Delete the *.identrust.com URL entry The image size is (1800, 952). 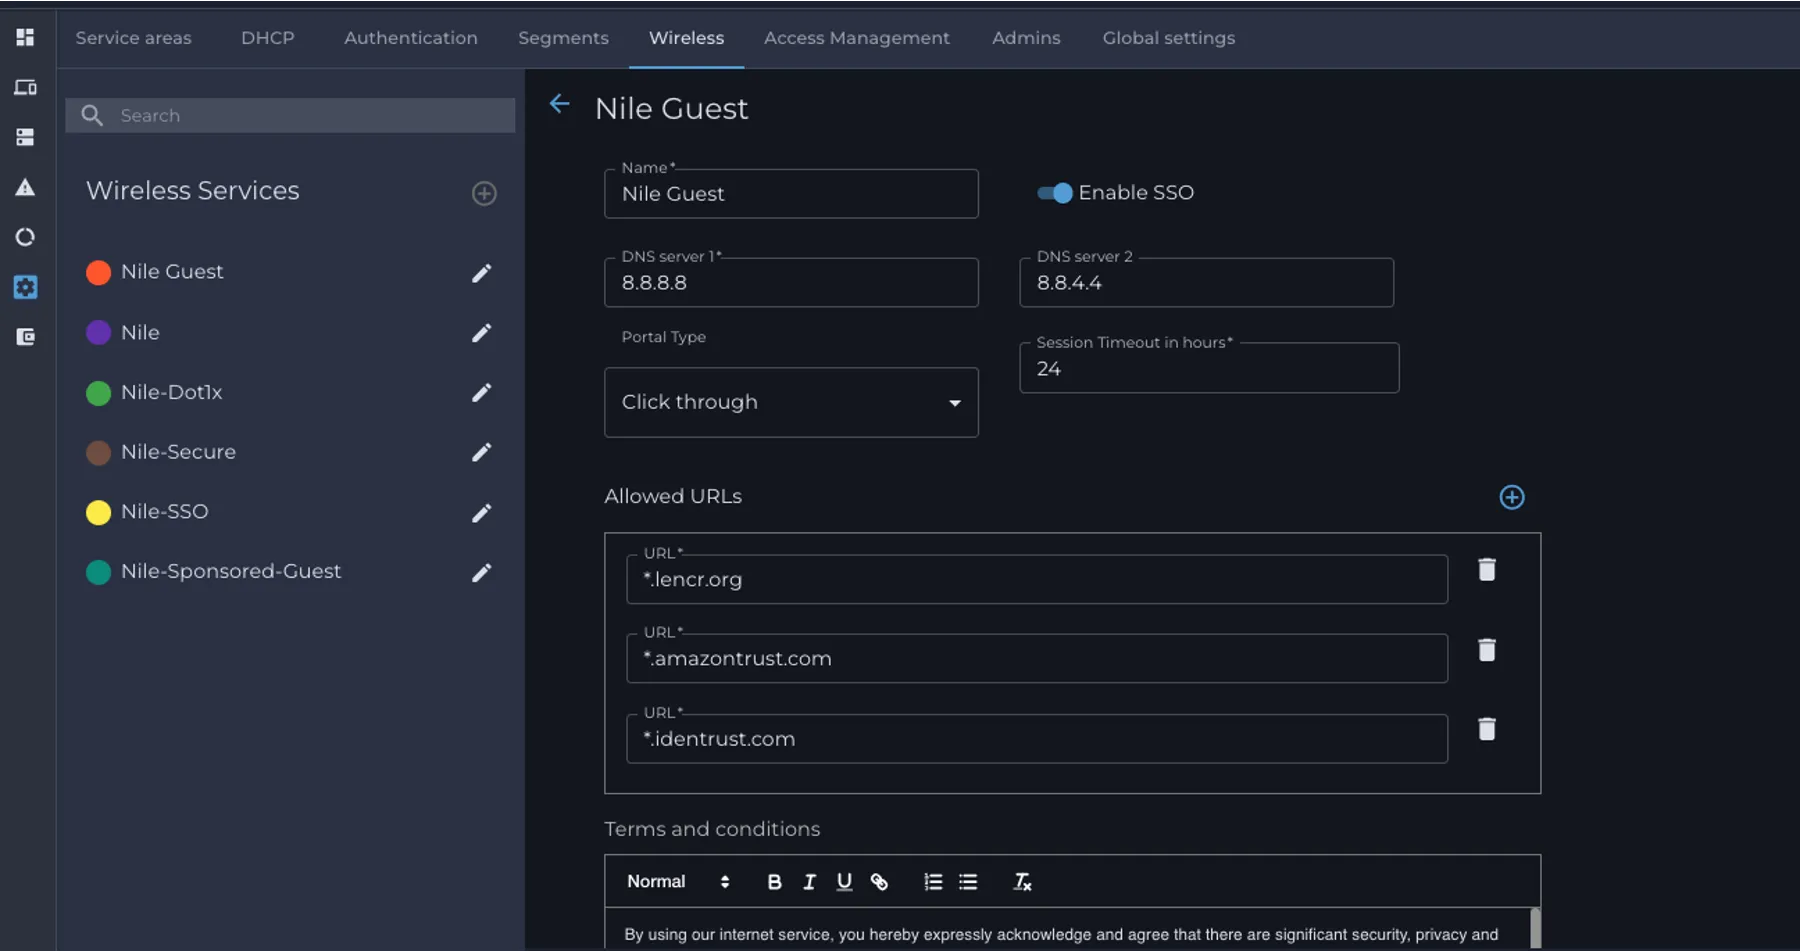pyautogui.click(x=1487, y=729)
